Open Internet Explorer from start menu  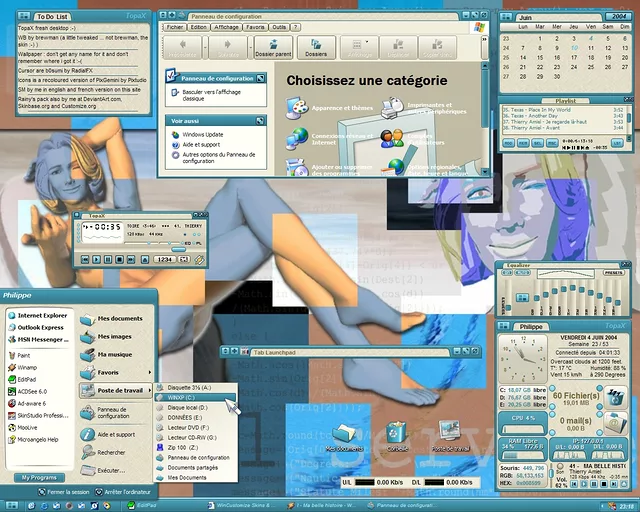coord(40,314)
